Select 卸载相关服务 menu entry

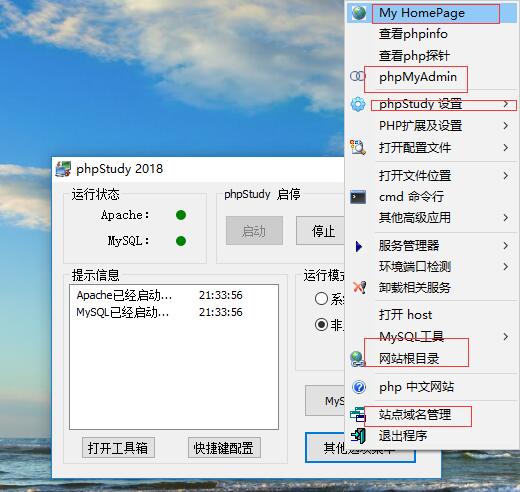point(432,287)
